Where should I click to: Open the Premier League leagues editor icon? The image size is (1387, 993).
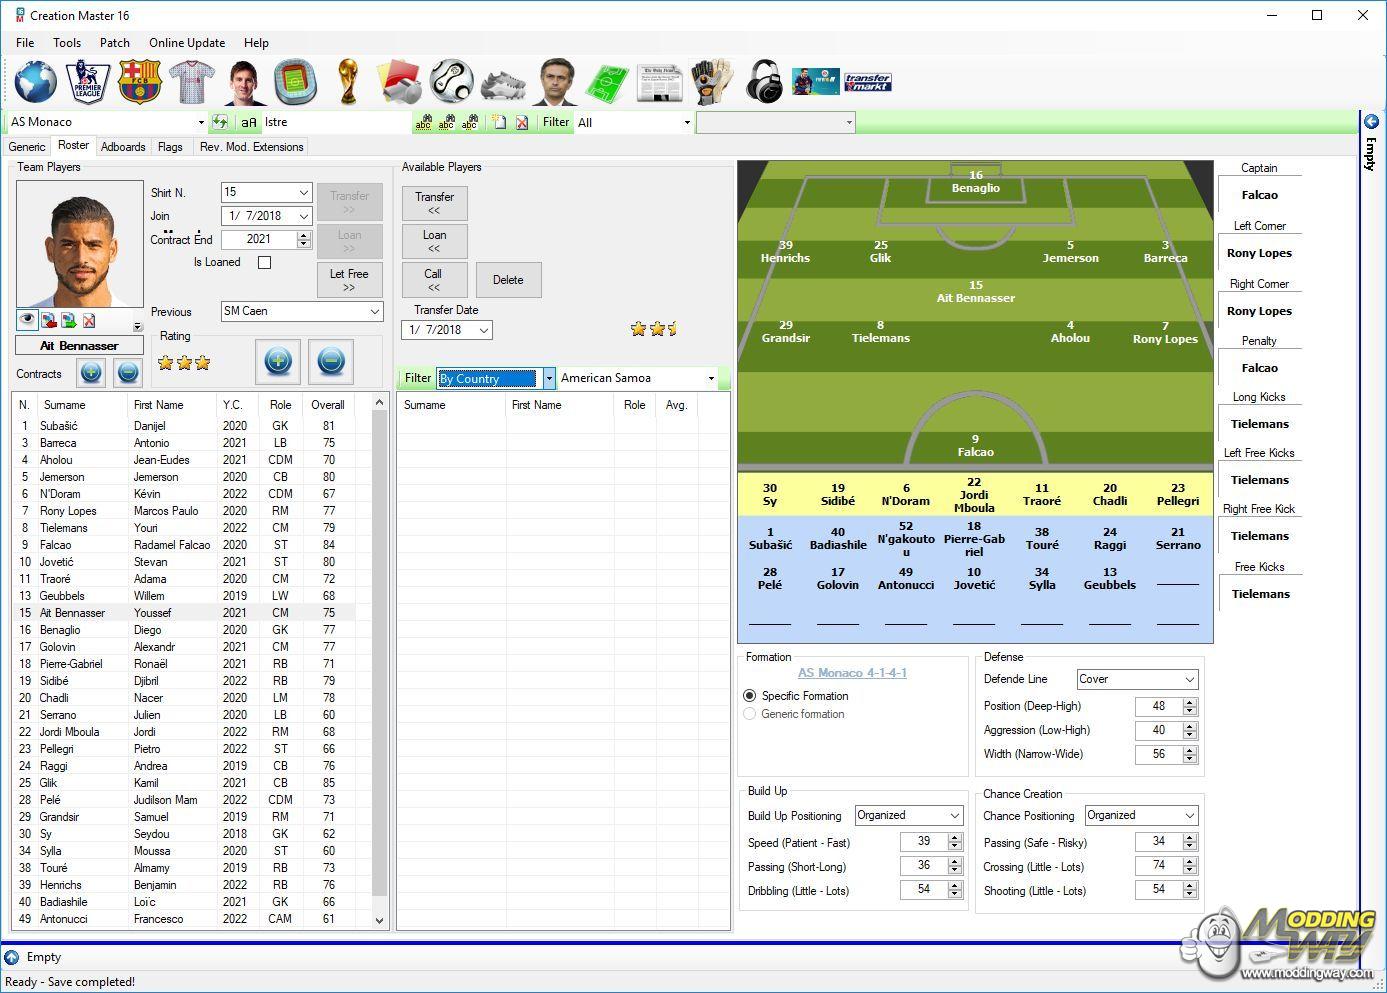coord(87,82)
